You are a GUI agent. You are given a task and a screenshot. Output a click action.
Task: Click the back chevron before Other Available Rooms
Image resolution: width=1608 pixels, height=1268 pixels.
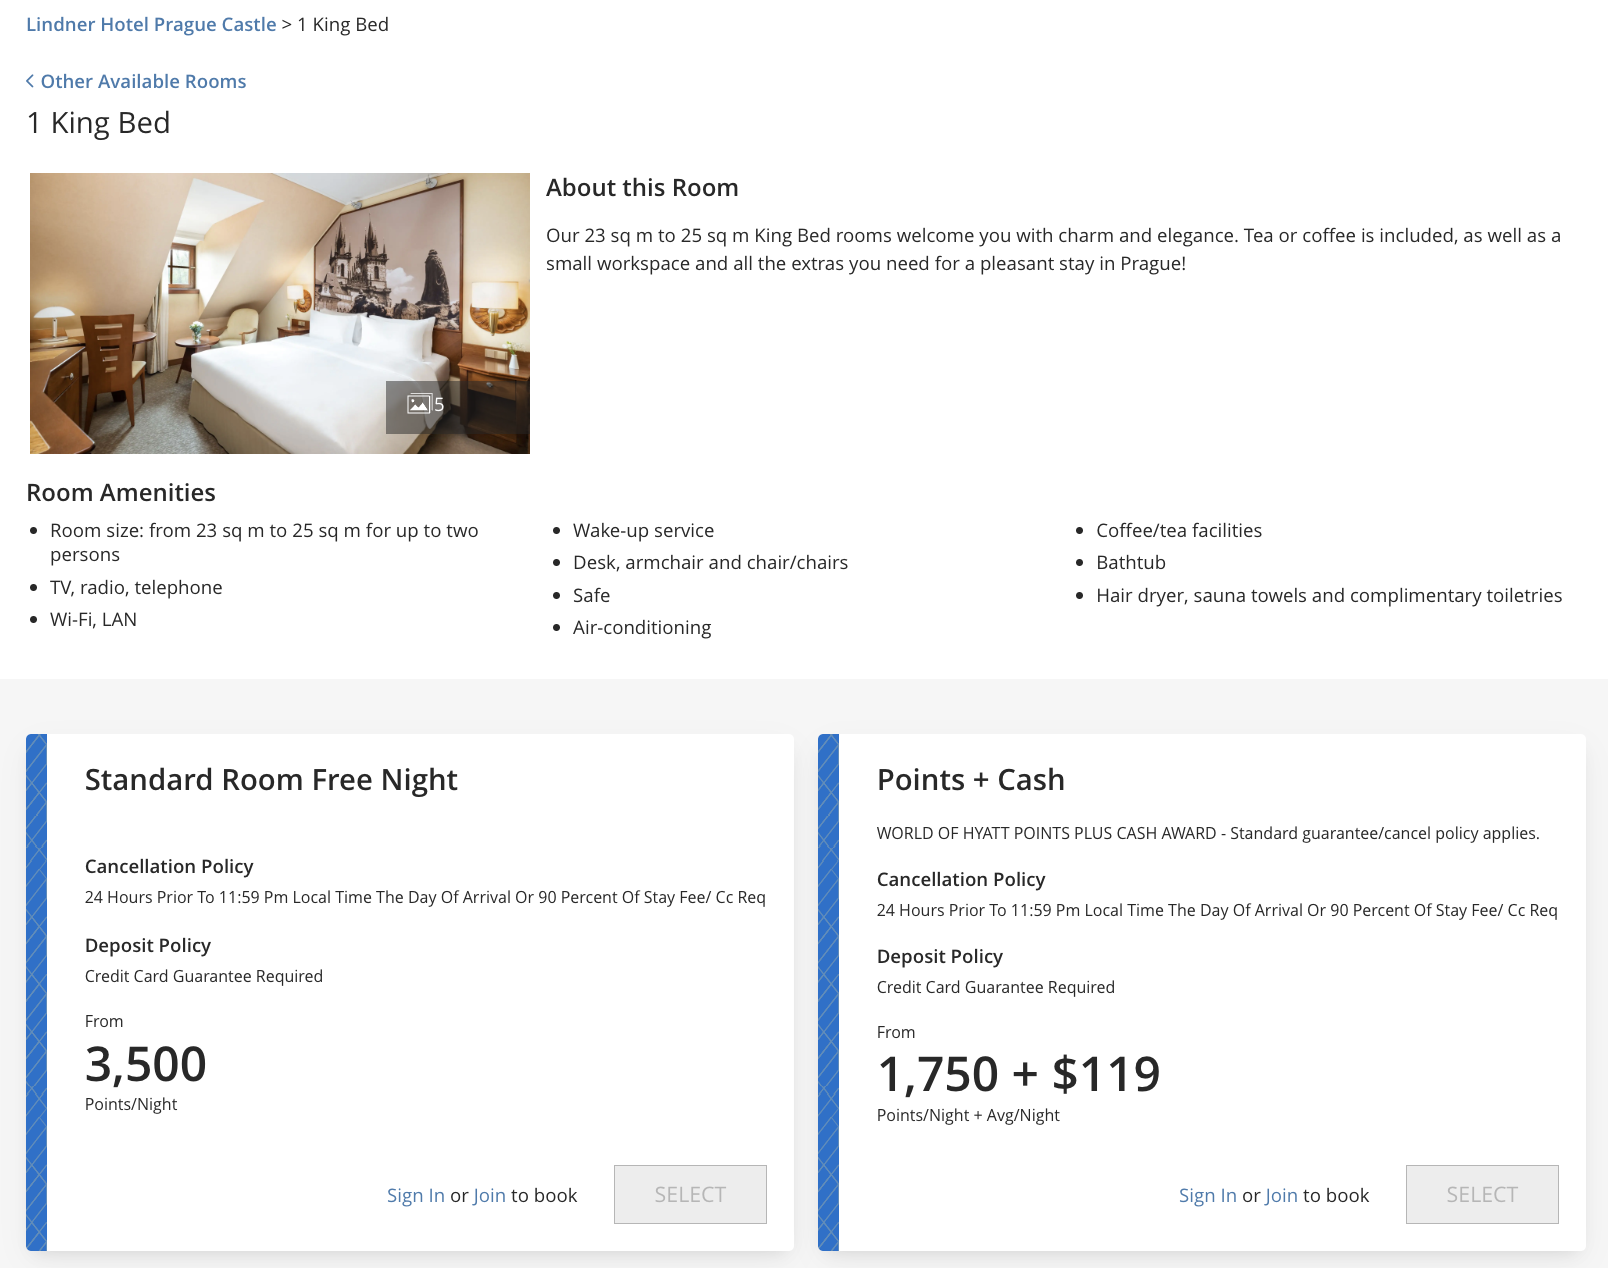(30, 81)
